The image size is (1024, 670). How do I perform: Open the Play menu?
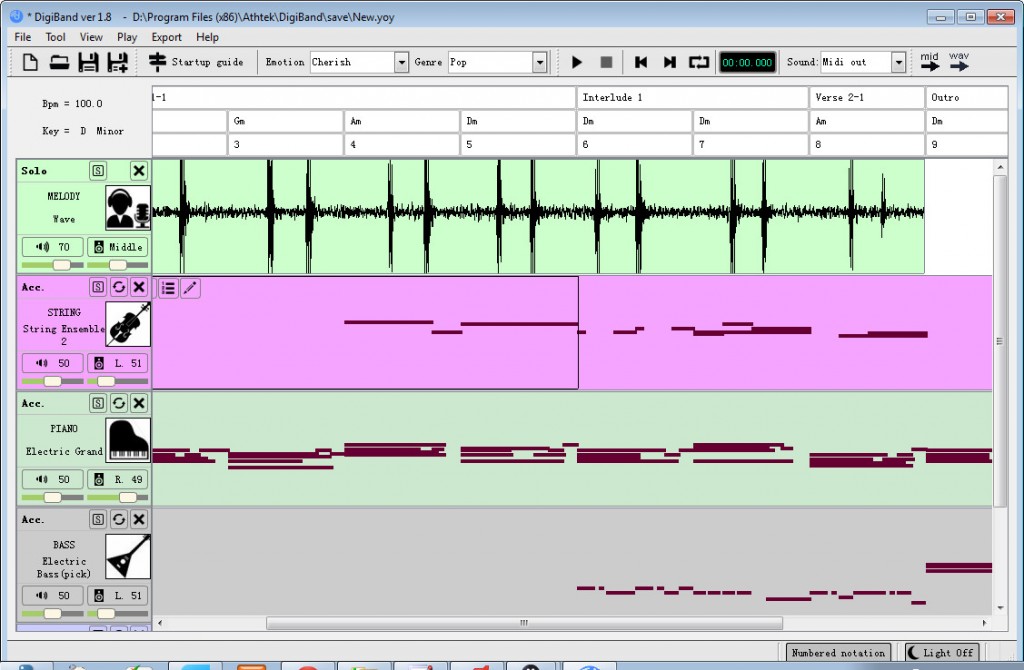pyautogui.click(x=127, y=37)
